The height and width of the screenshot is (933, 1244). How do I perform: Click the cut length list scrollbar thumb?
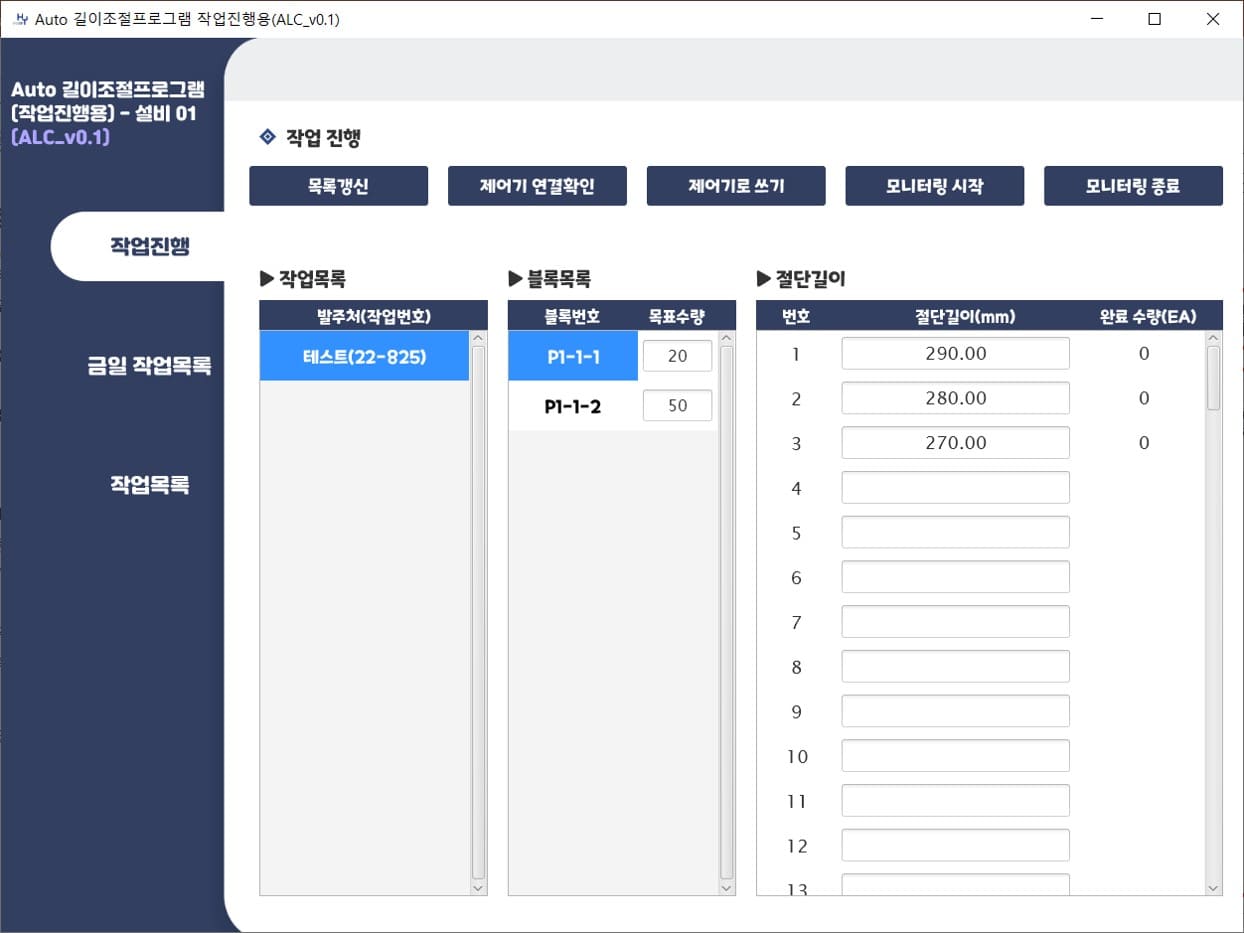[1213, 378]
